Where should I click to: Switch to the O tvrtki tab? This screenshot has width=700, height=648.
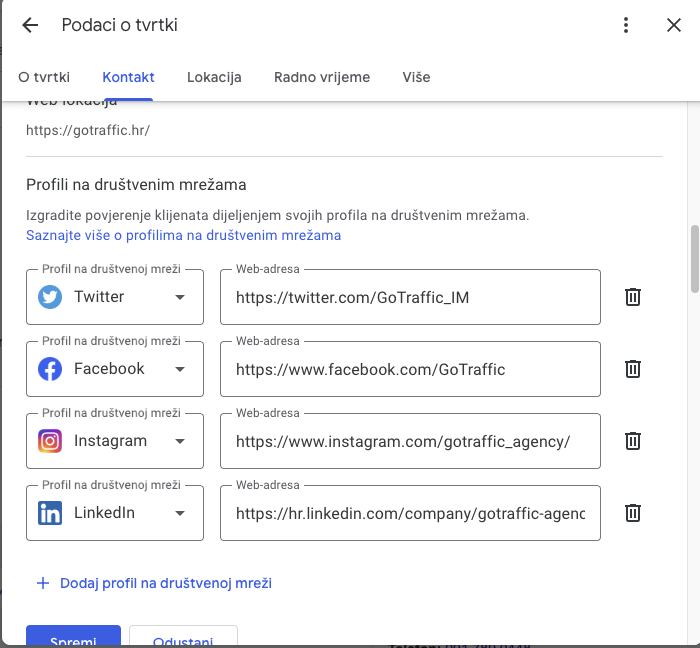44,77
